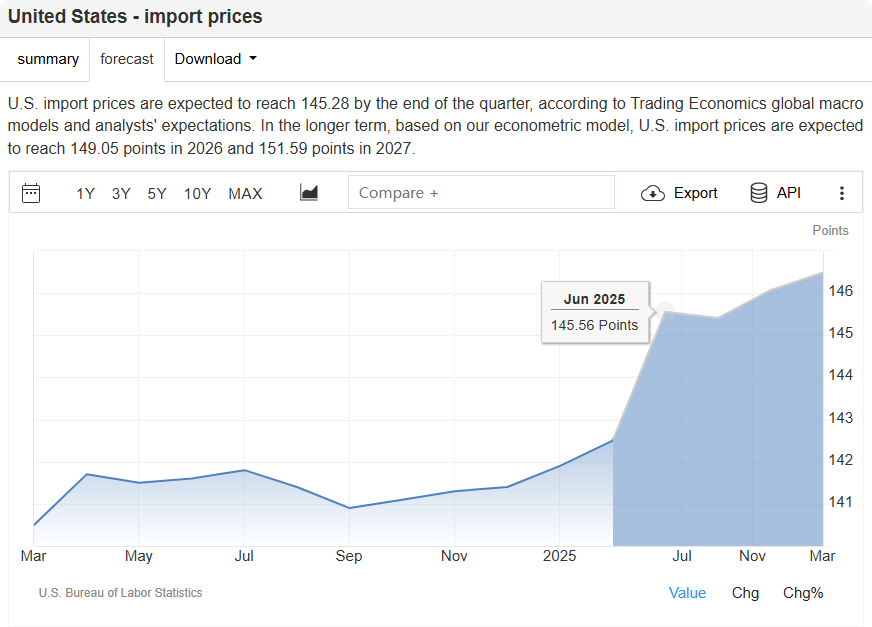872x627 pixels.
Task: Display Chg% percentage change view
Action: [x=803, y=593]
